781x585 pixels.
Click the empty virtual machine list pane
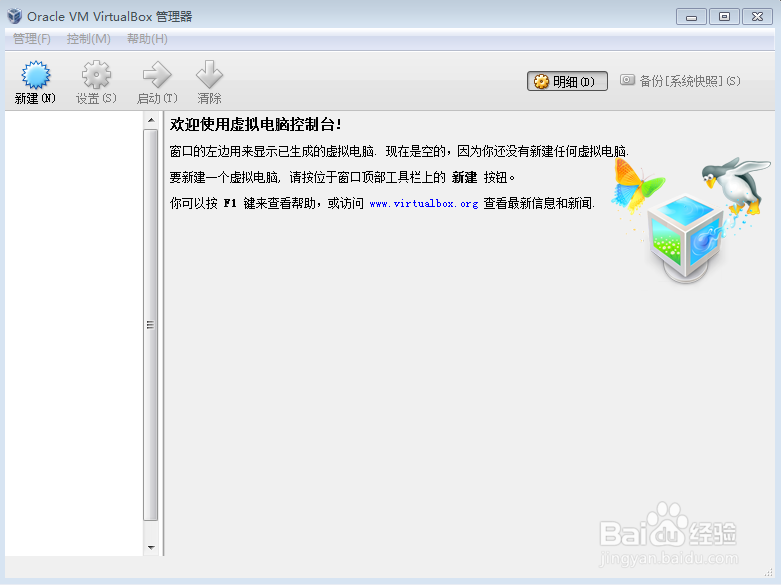(74, 333)
